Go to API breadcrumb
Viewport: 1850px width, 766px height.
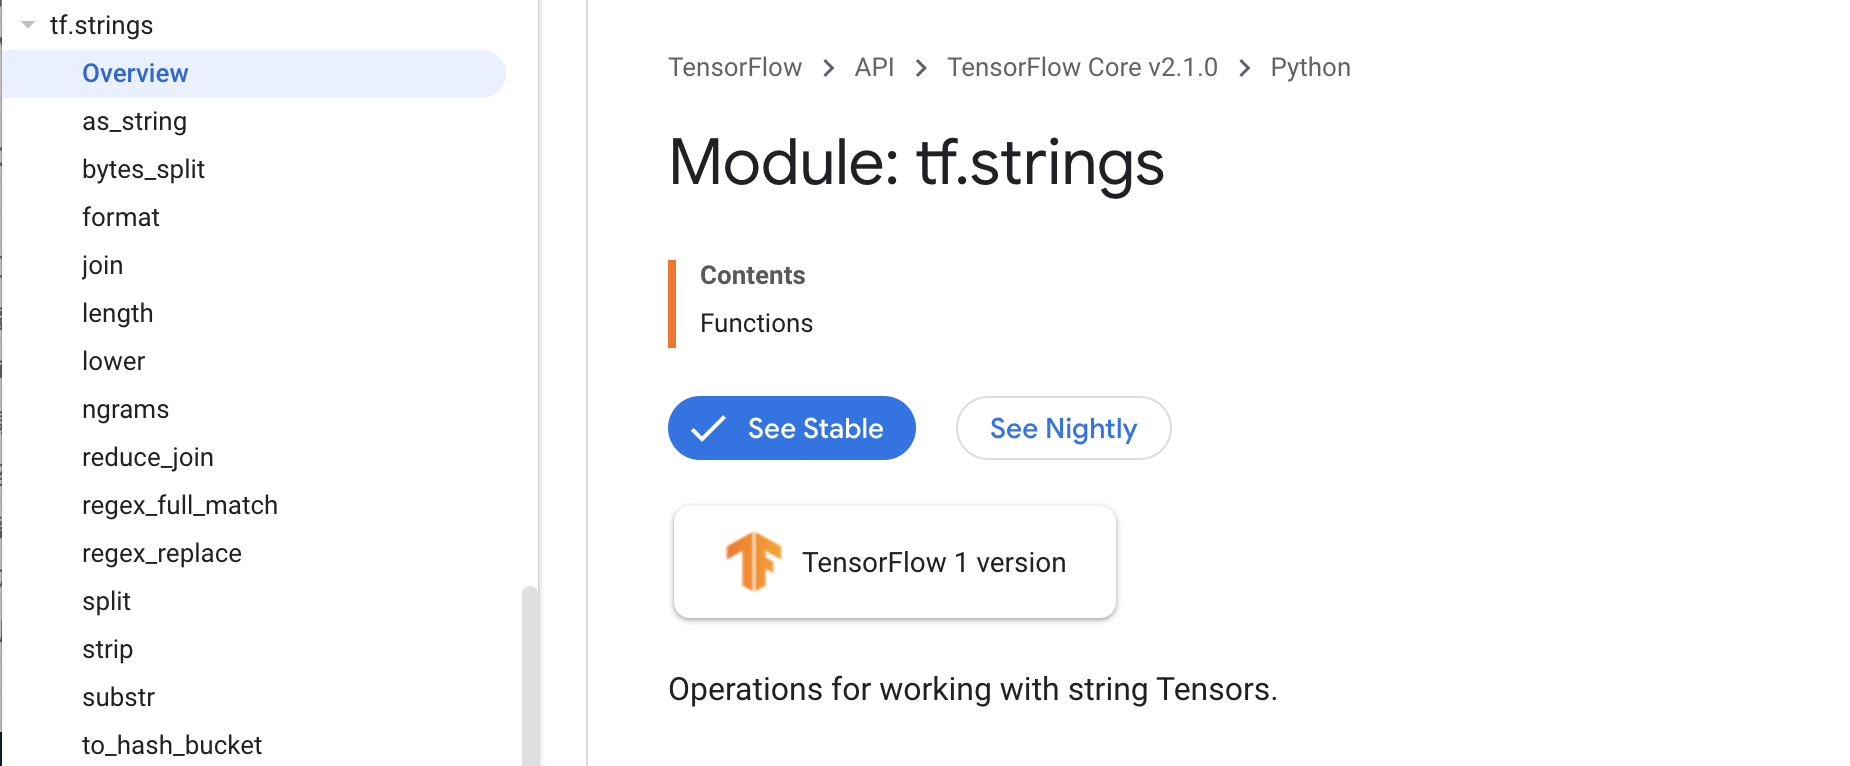click(874, 67)
